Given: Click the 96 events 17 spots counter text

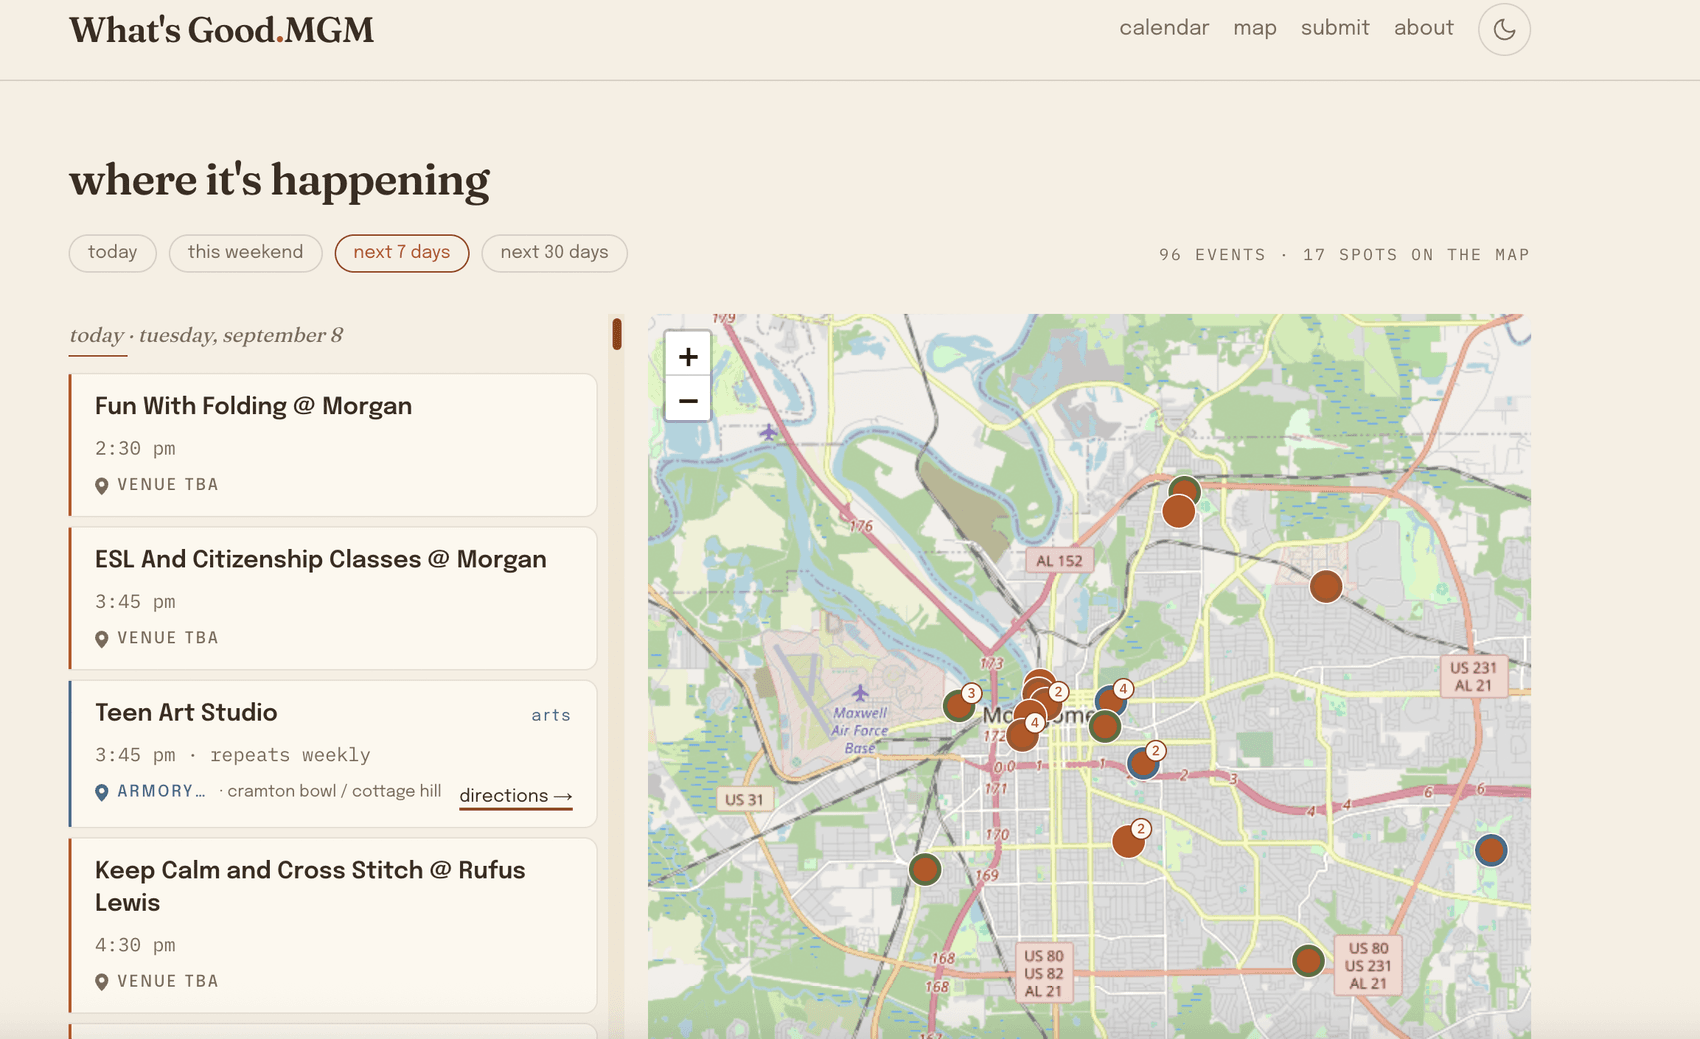Looking at the screenshot, I should click(x=1344, y=255).
